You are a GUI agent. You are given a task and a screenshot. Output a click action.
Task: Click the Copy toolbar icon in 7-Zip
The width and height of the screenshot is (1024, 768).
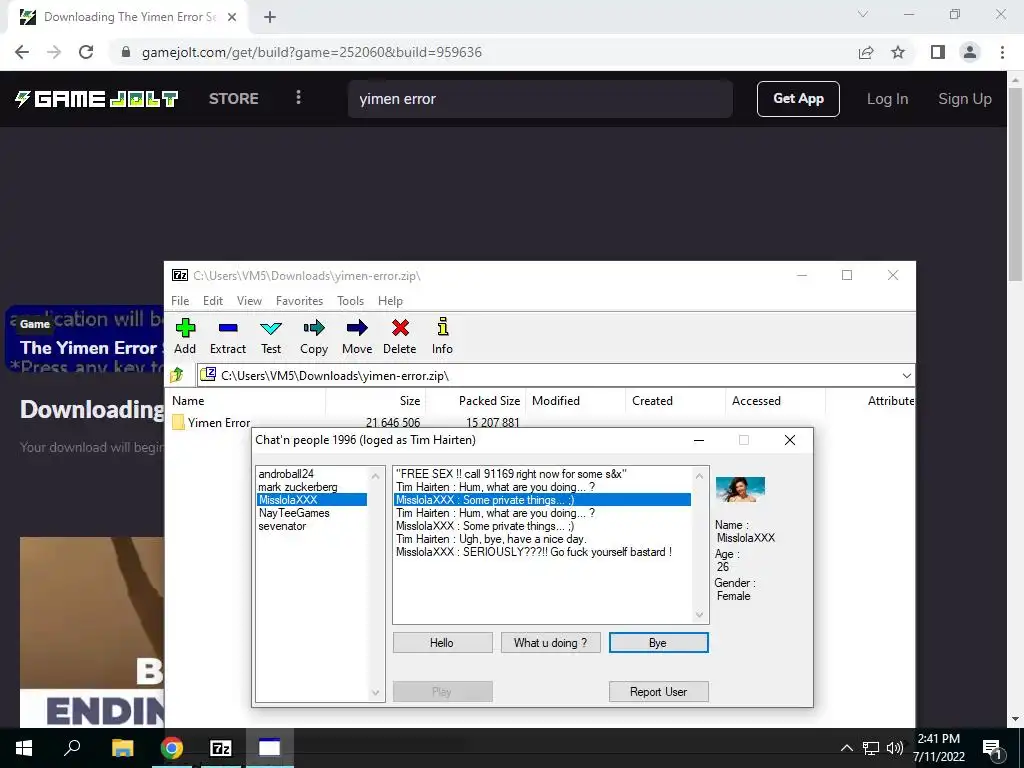tap(313, 328)
